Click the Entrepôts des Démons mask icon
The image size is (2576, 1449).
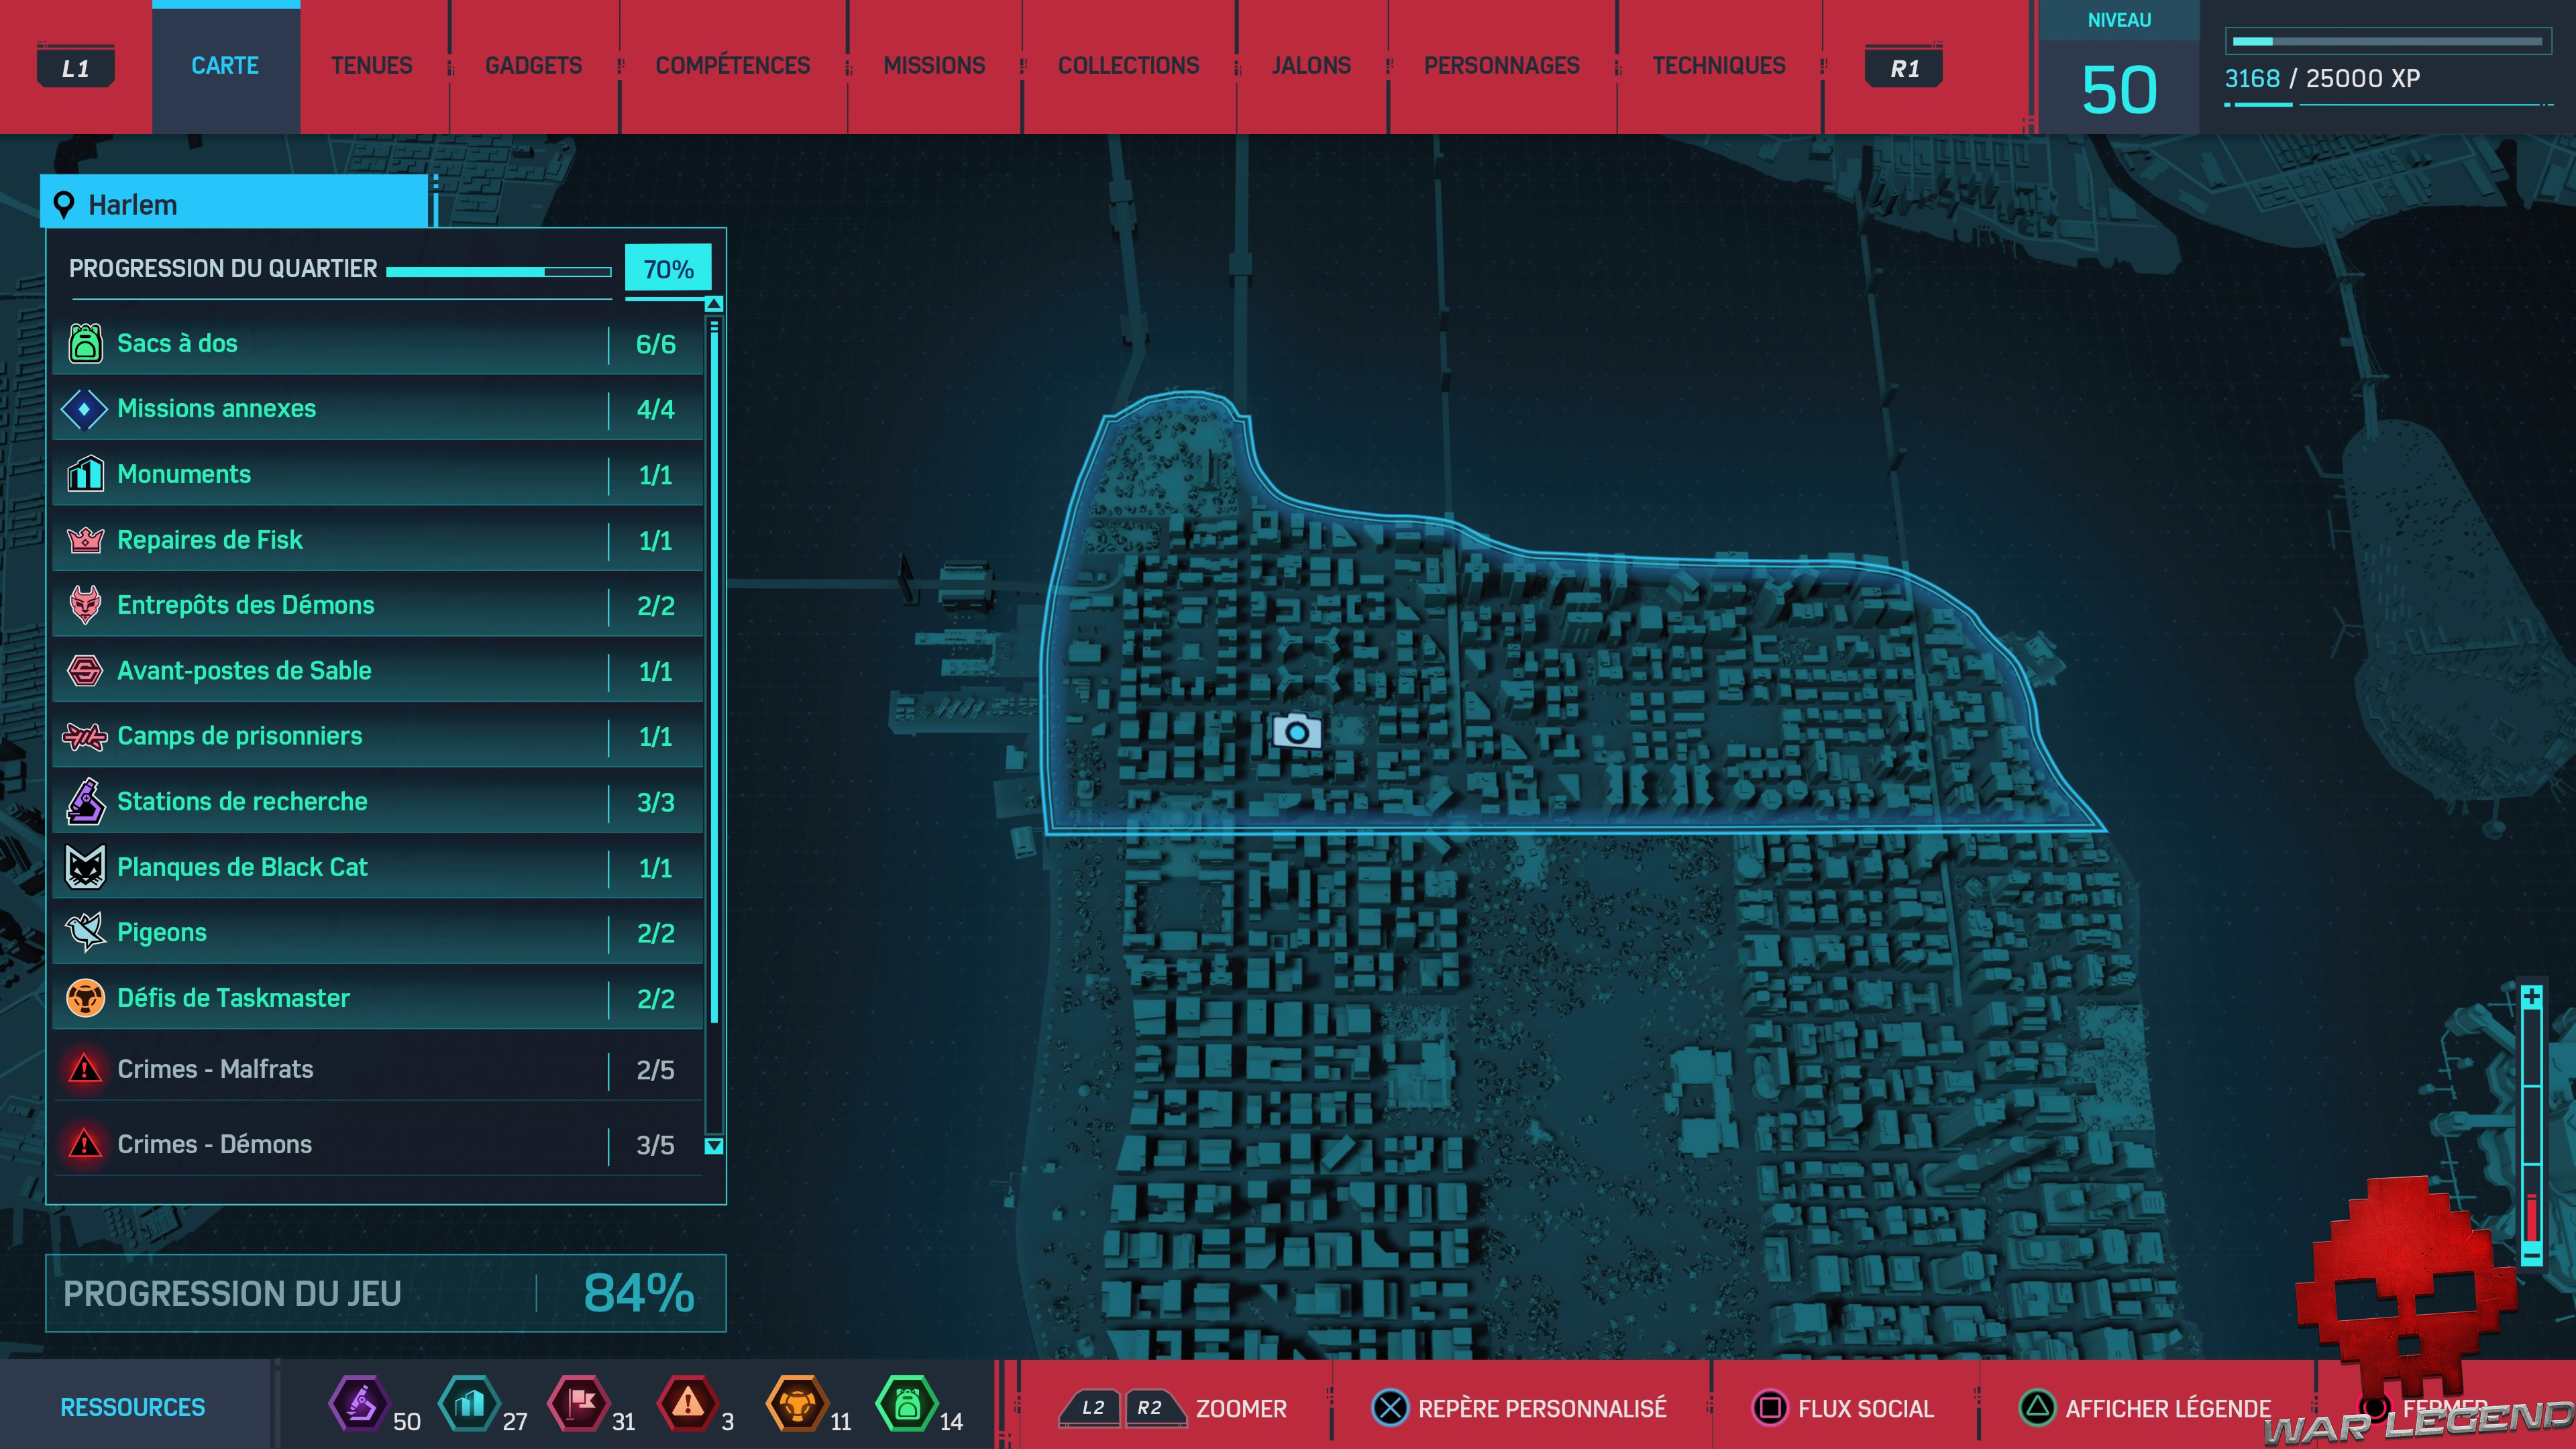point(85,605)
